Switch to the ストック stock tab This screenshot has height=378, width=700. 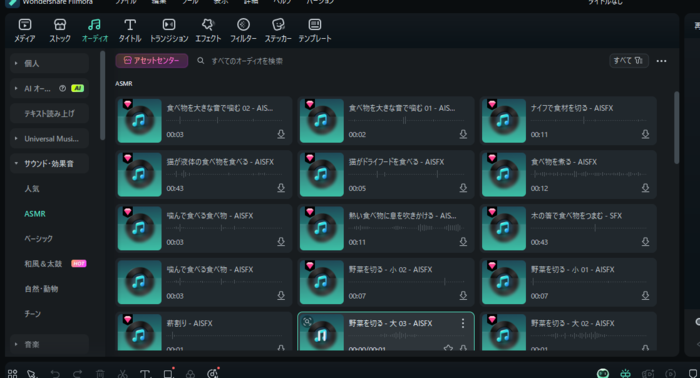[60, 30]
